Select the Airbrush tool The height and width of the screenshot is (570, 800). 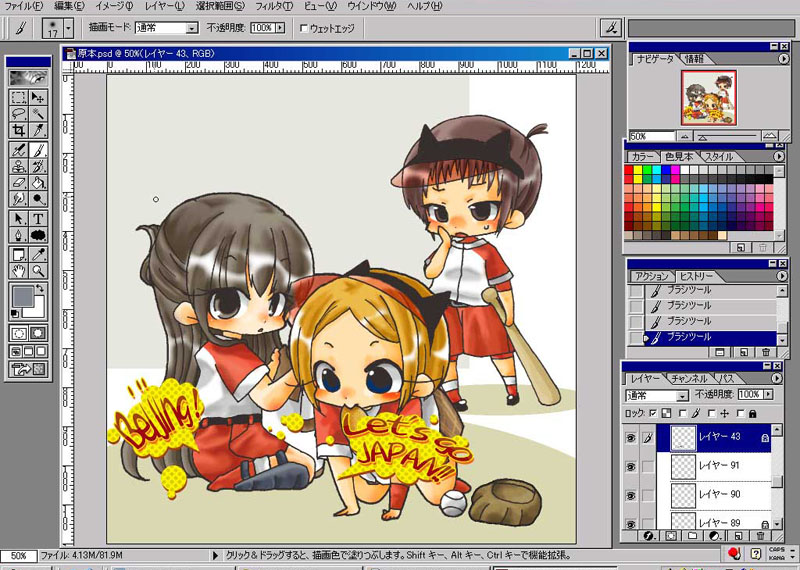click(19, 150)
